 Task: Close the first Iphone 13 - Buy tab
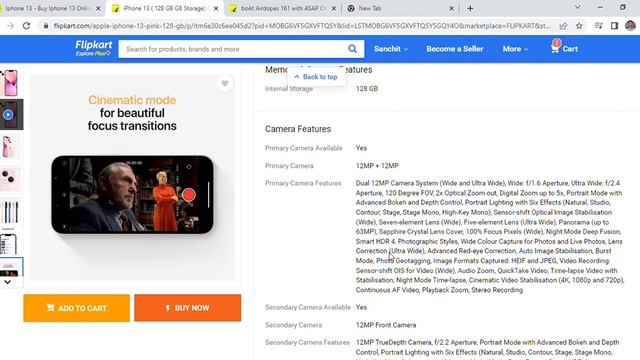click(98, 8)
